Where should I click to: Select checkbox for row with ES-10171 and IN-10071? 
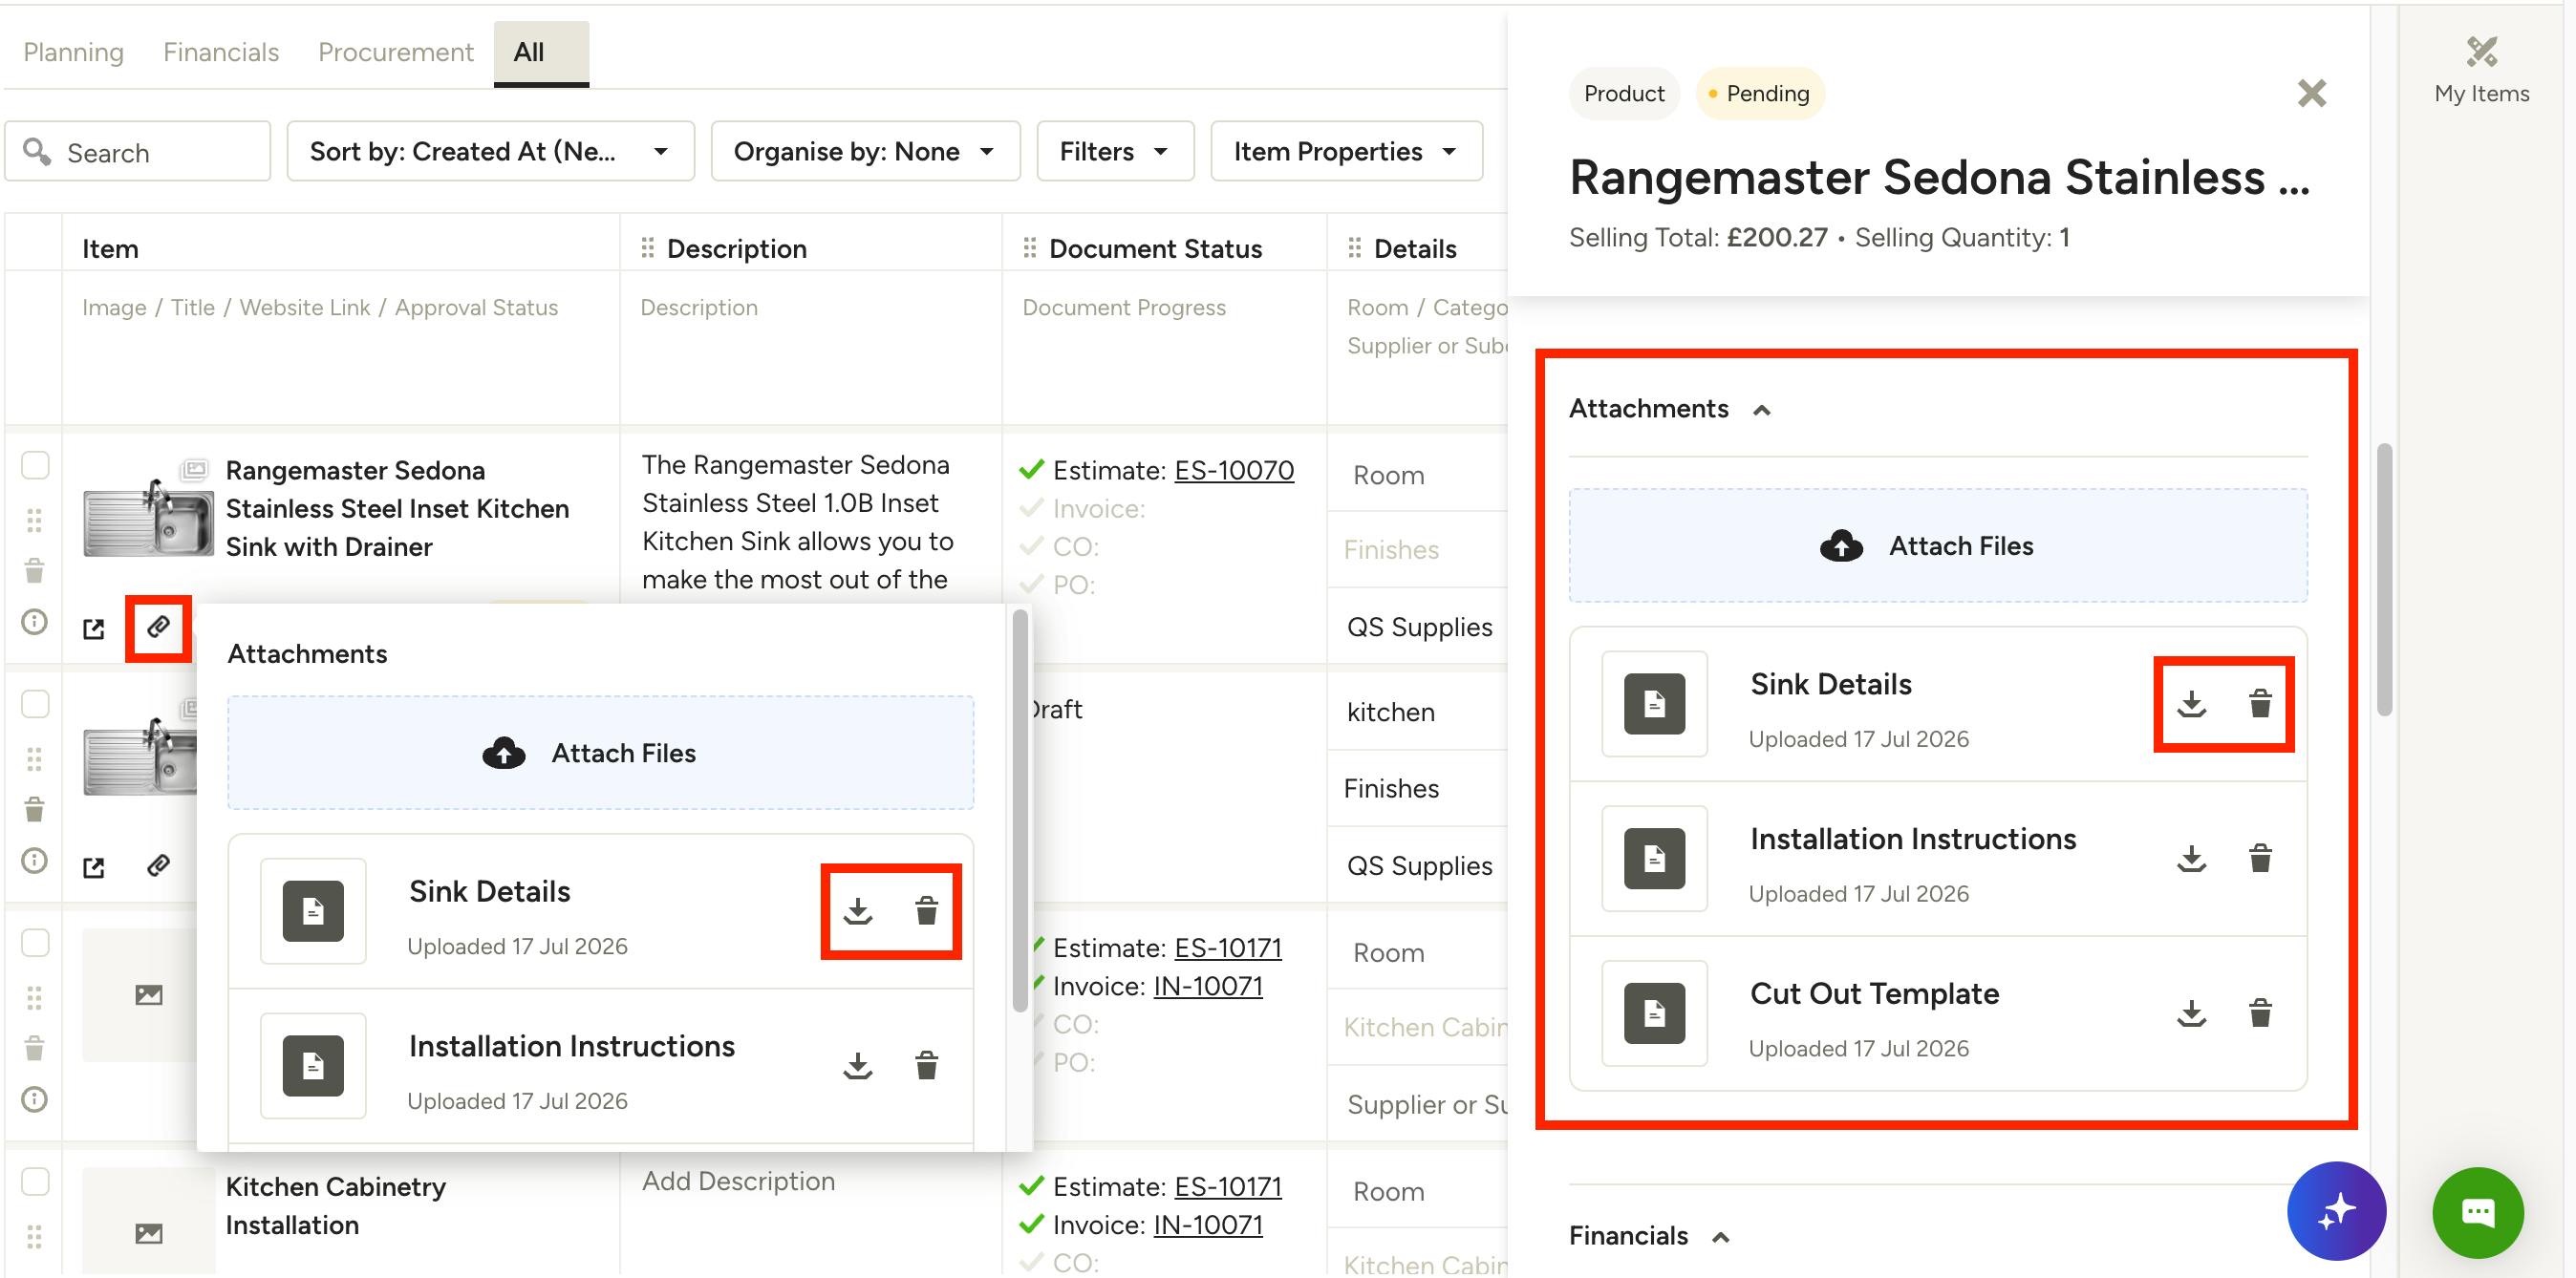click(x=35, y=943)
